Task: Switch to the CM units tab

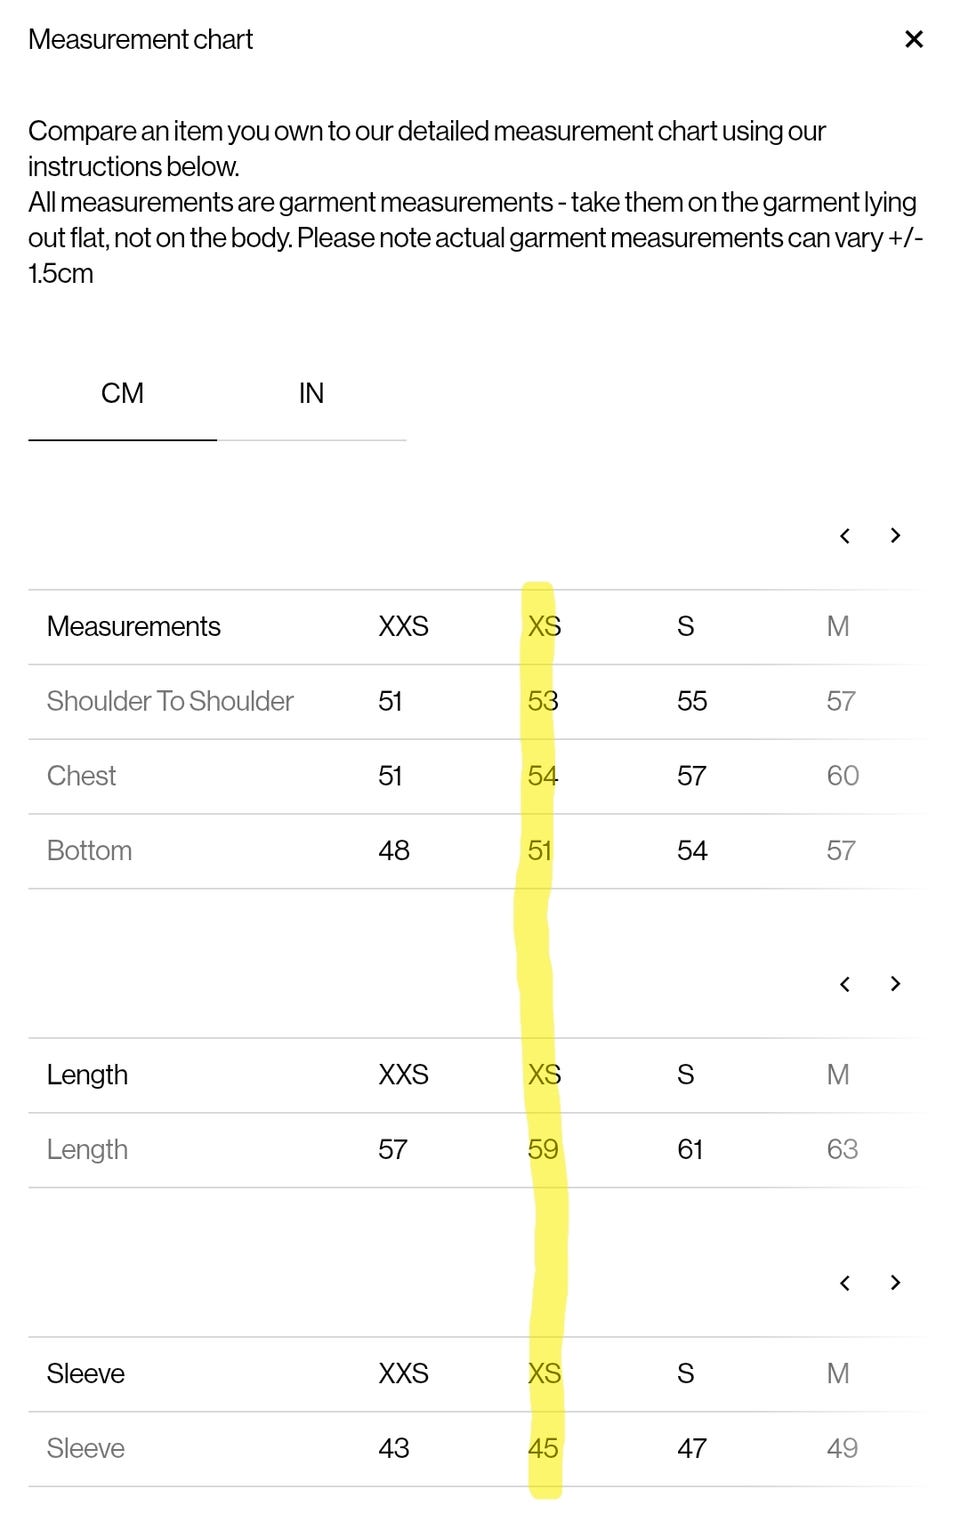Action: pos(122,393)
